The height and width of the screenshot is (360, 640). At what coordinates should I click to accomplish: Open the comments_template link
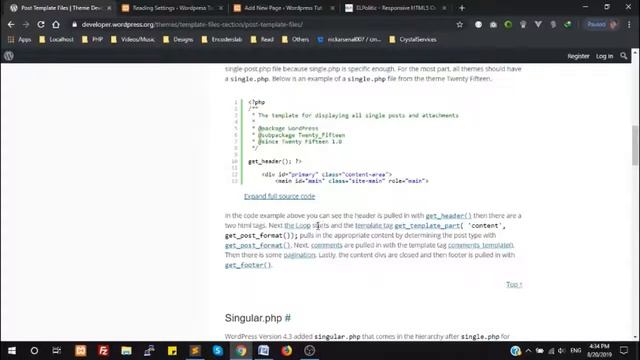(x=480, y=245)
